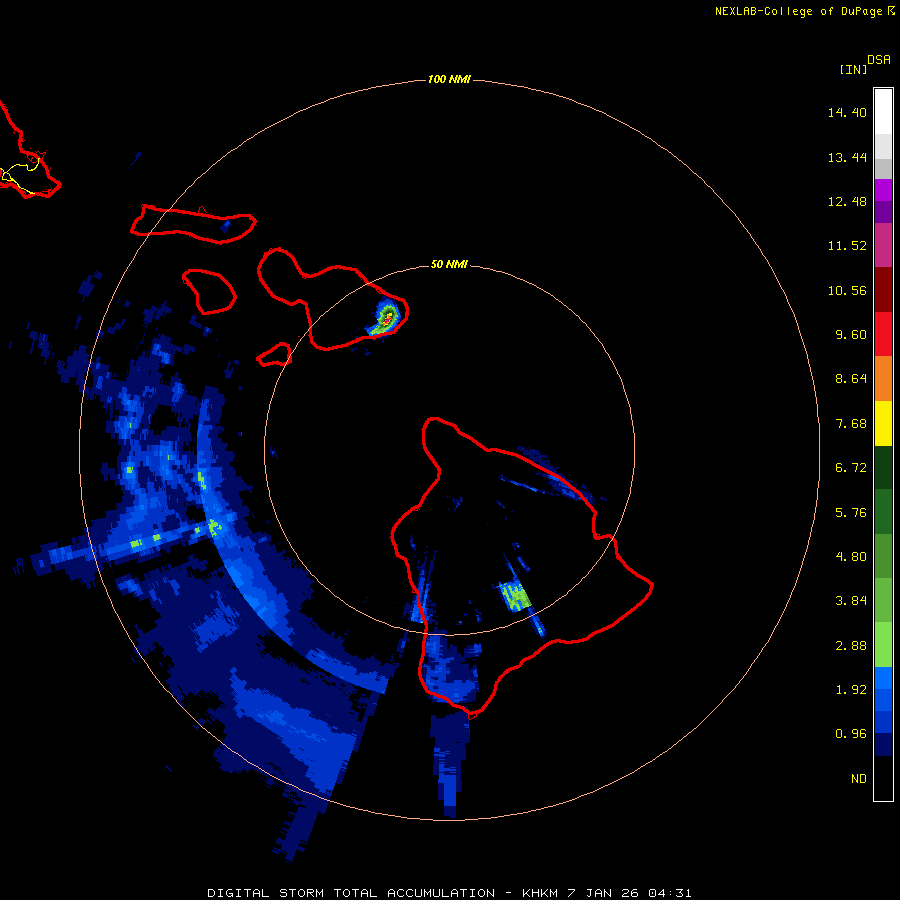
Task: Click the dark red swatch near 10.56
Action: click(x=883, y=290)
